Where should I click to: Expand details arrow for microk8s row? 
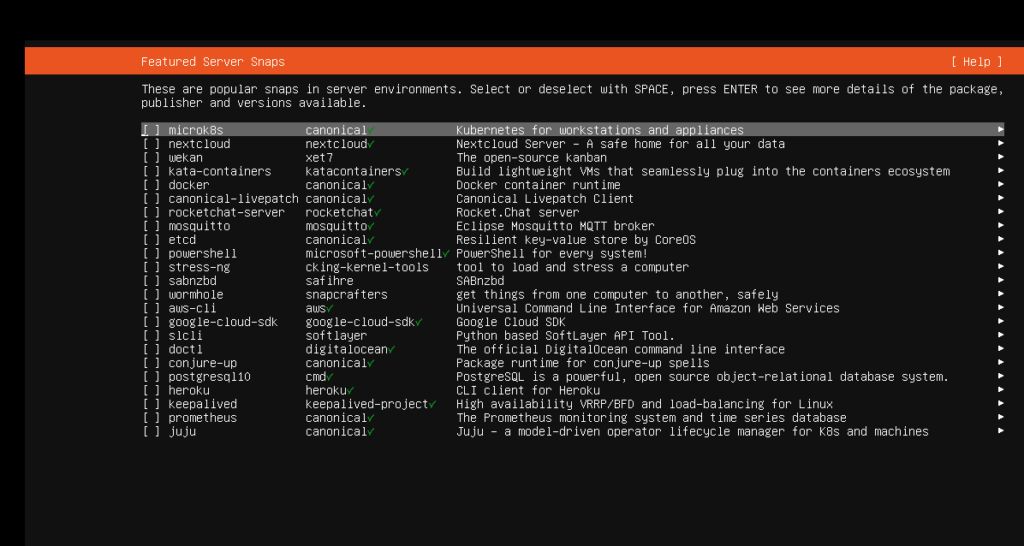1000,130
